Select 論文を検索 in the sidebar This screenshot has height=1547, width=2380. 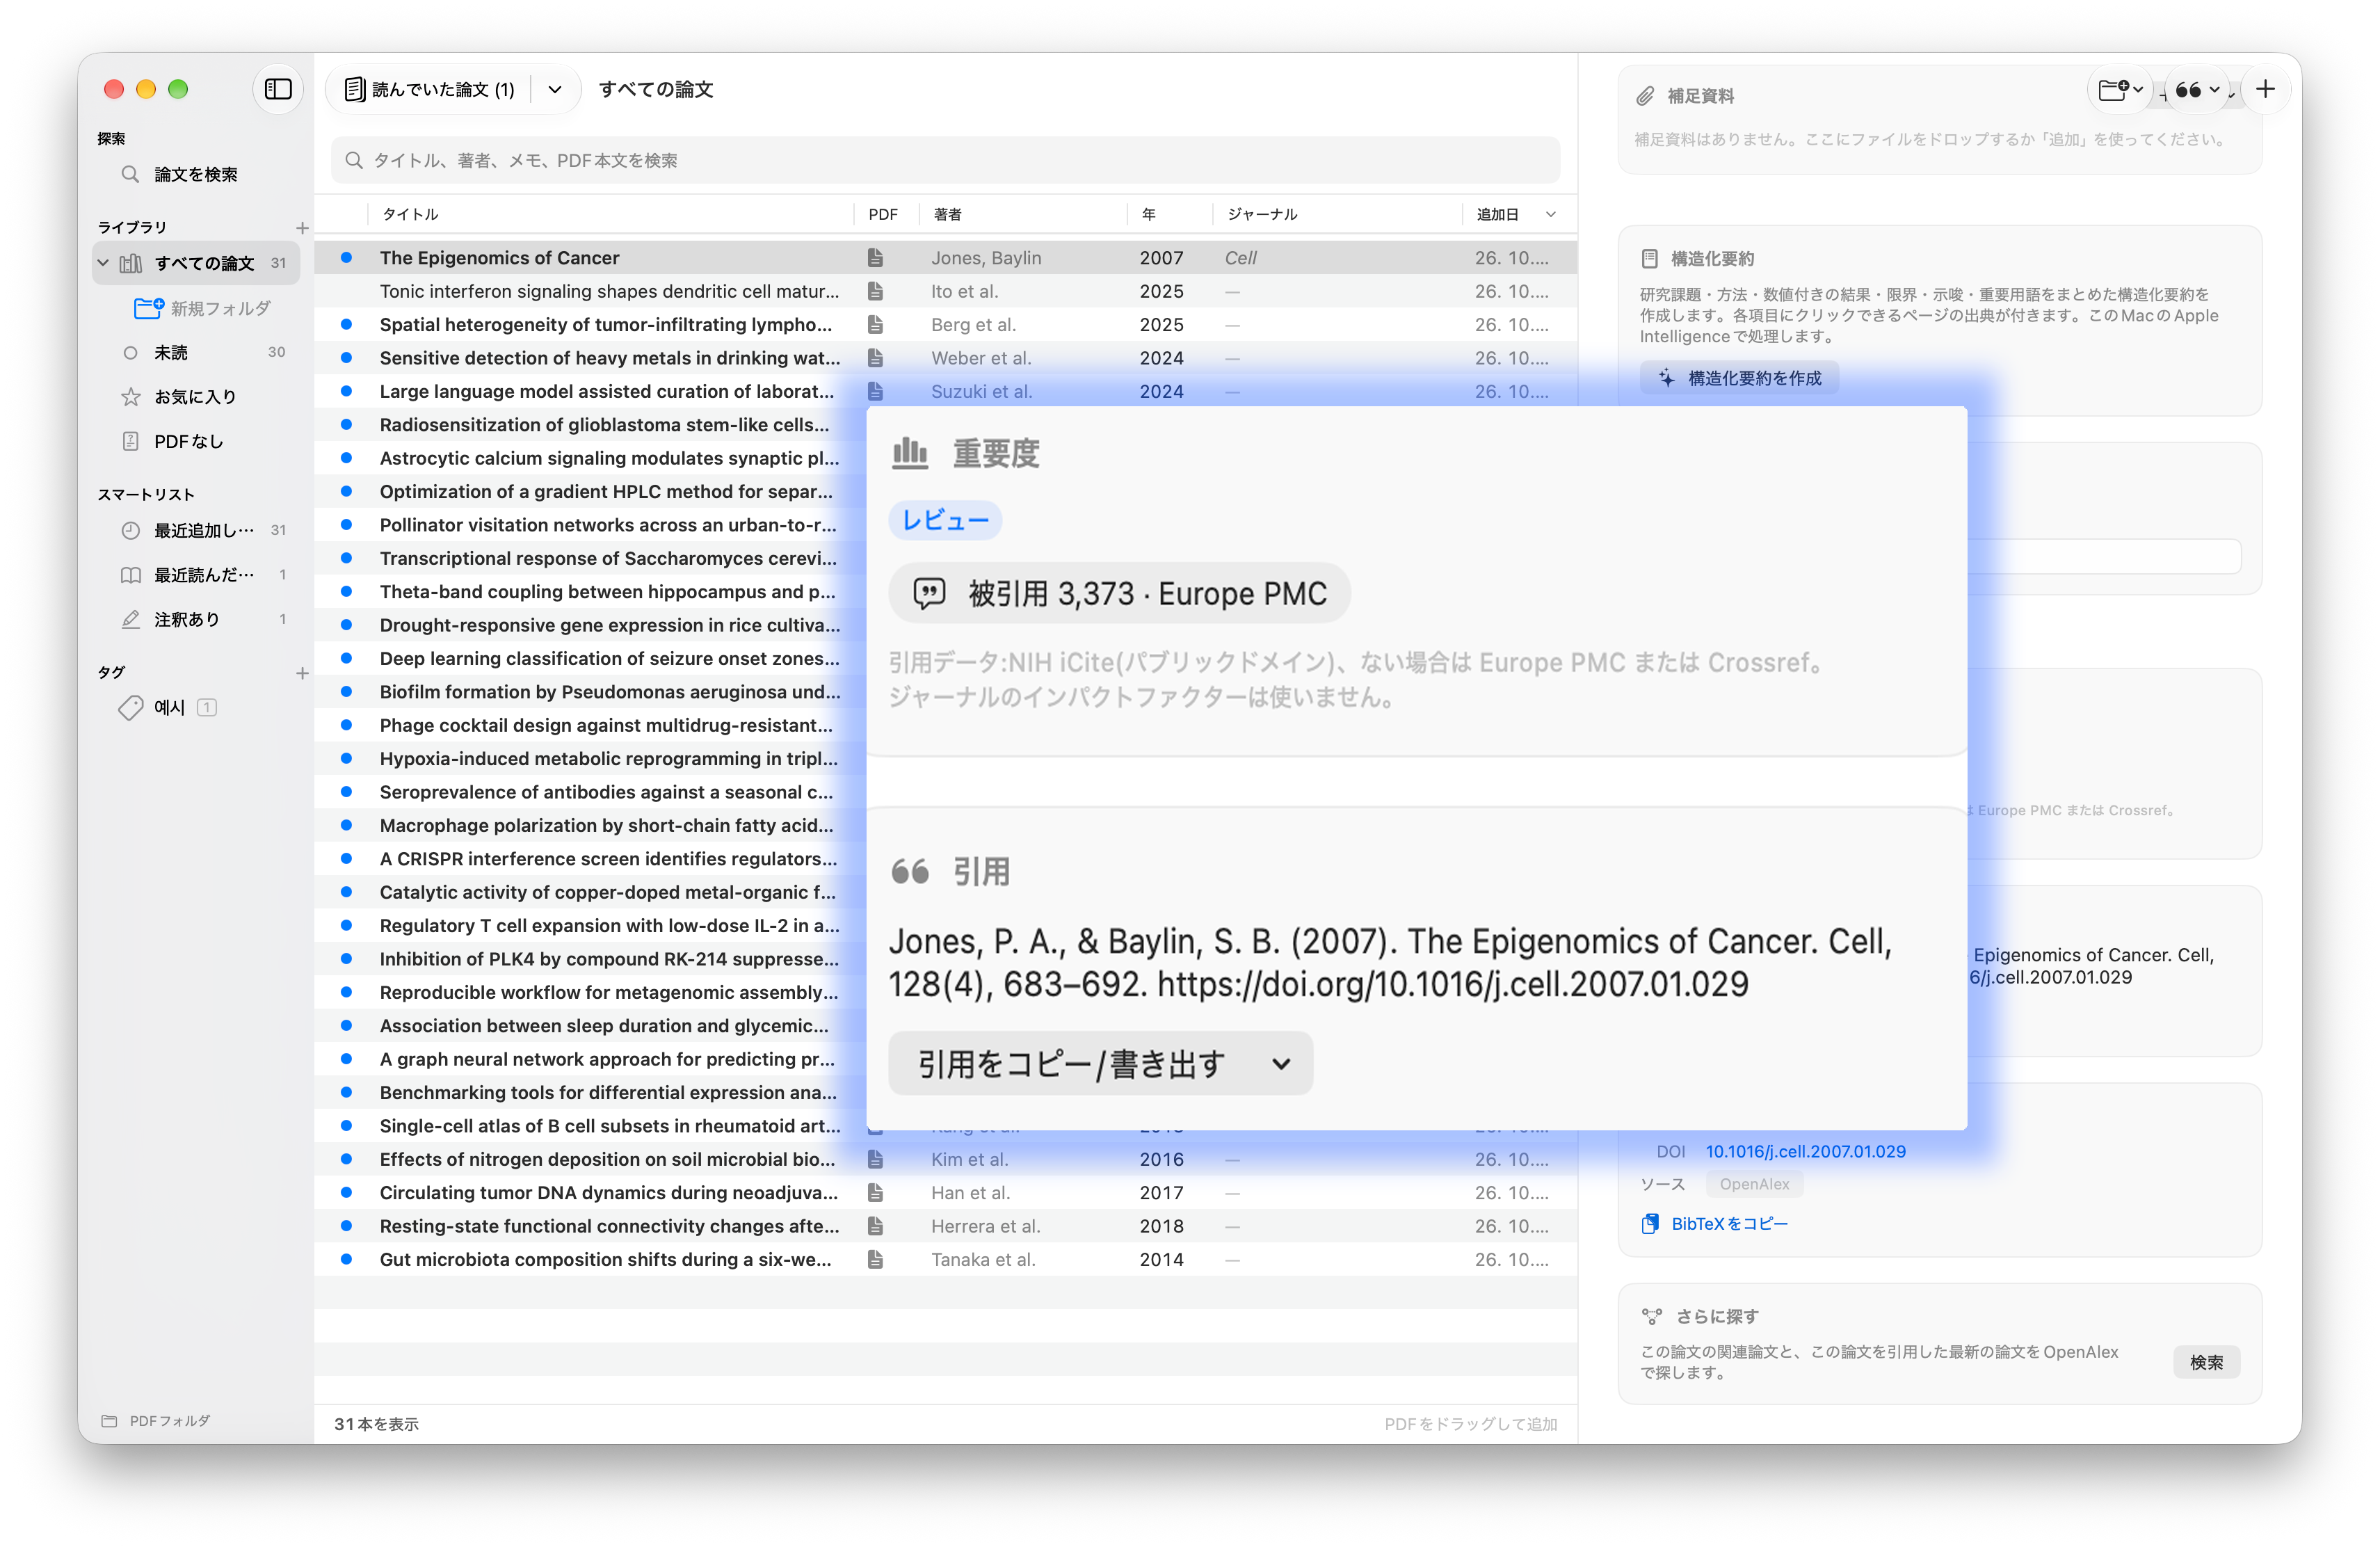point(196,174)
